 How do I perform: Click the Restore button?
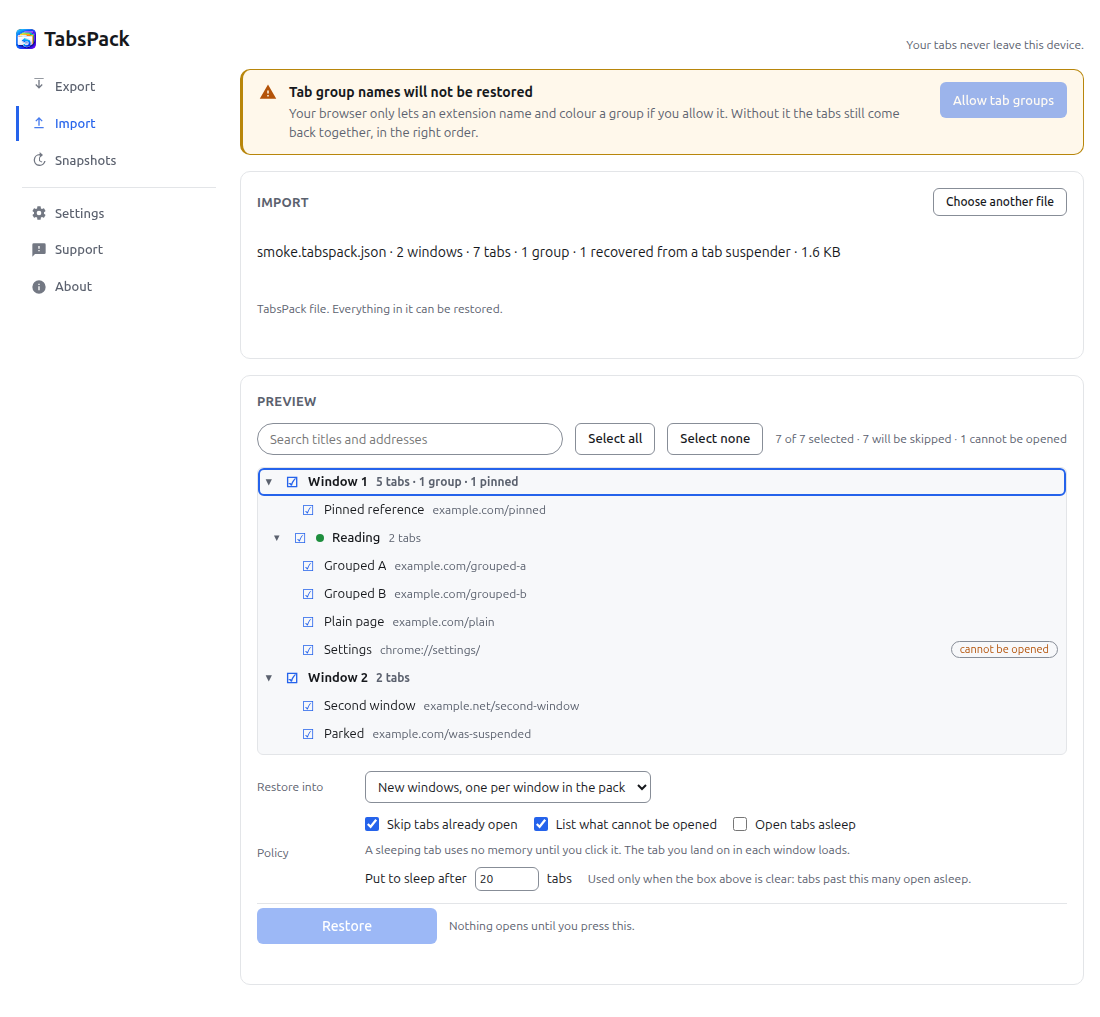pyautogui.click(x=347, y=926)
